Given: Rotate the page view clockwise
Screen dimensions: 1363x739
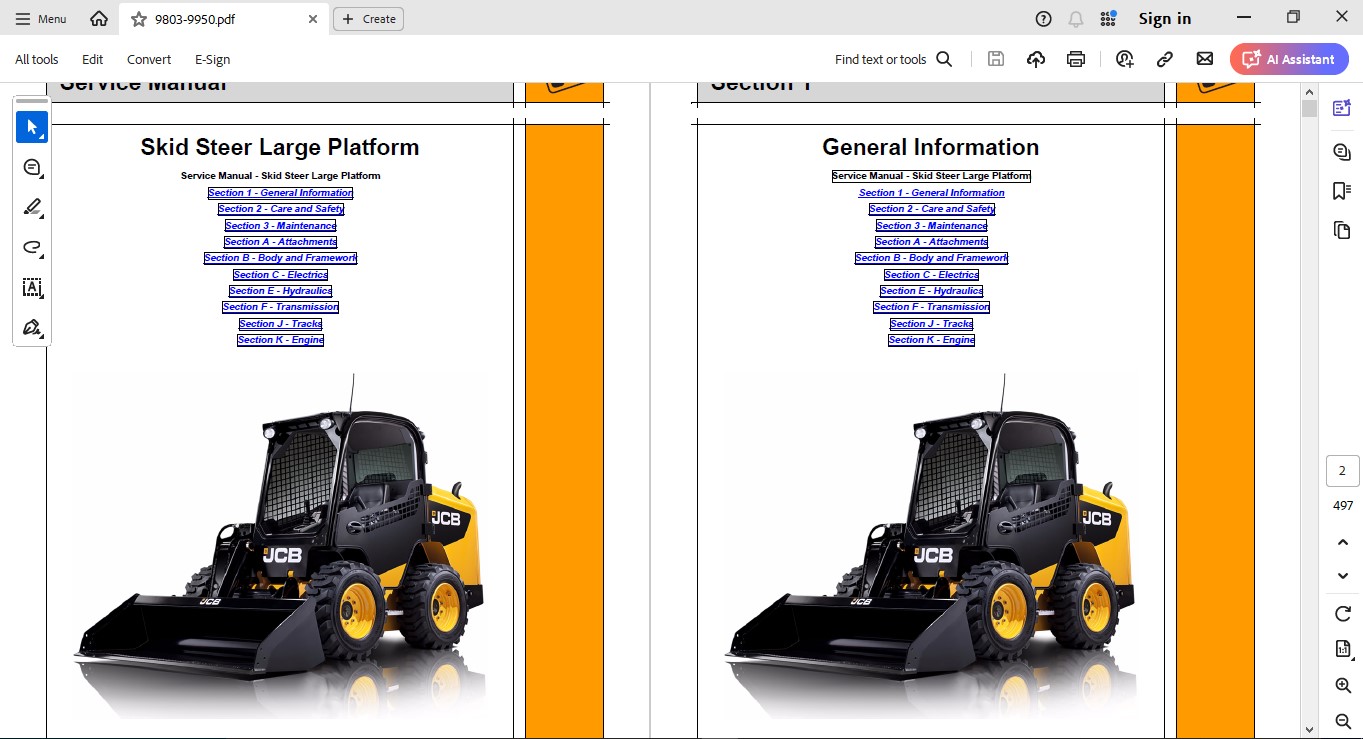Looking at the screenshot, I should [1343, 613].
